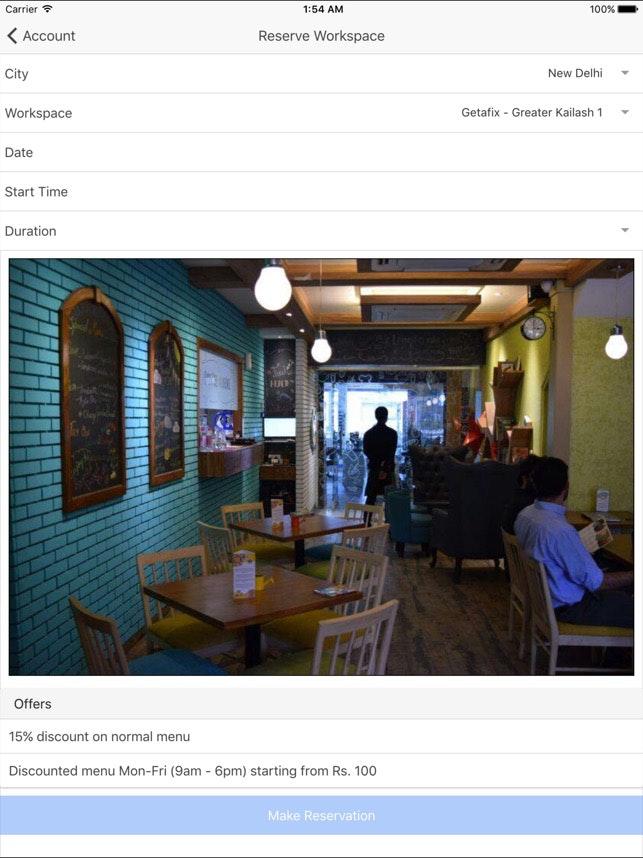
Task: Select the Date field
Action: tap(321, 152)
